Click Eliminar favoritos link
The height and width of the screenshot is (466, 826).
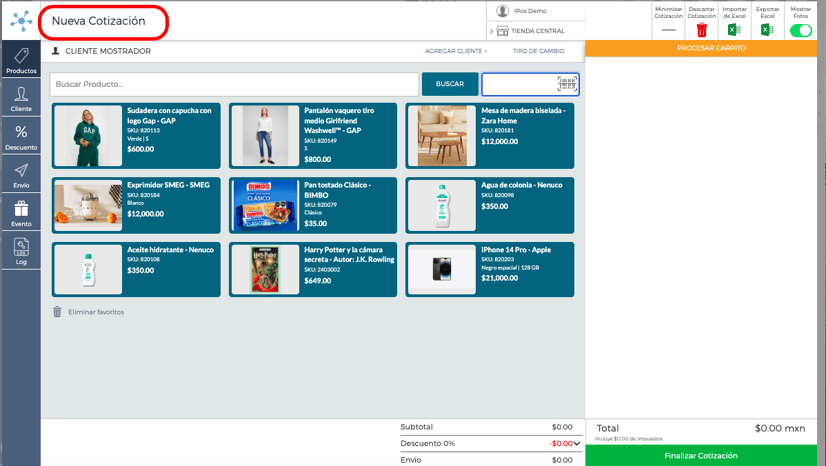96,312
